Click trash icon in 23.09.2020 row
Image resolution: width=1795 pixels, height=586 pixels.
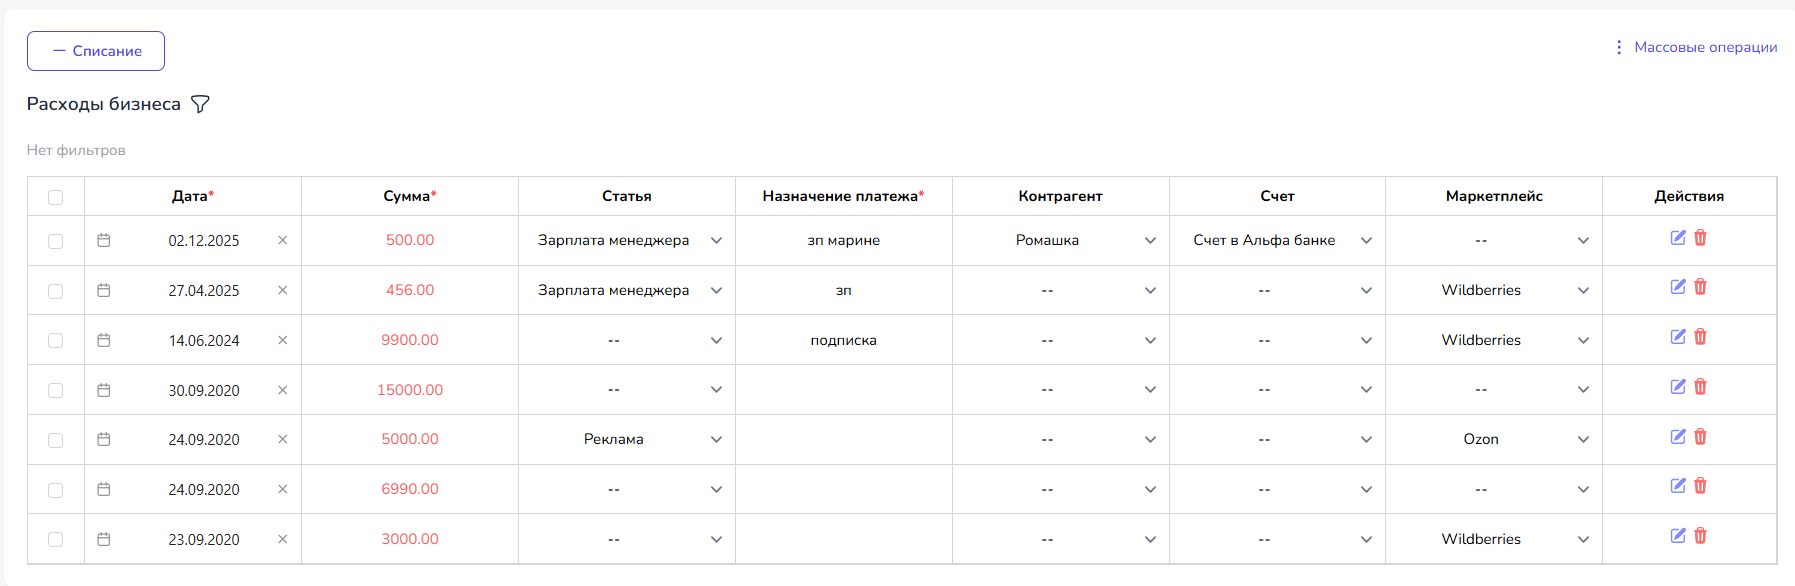1700,536
